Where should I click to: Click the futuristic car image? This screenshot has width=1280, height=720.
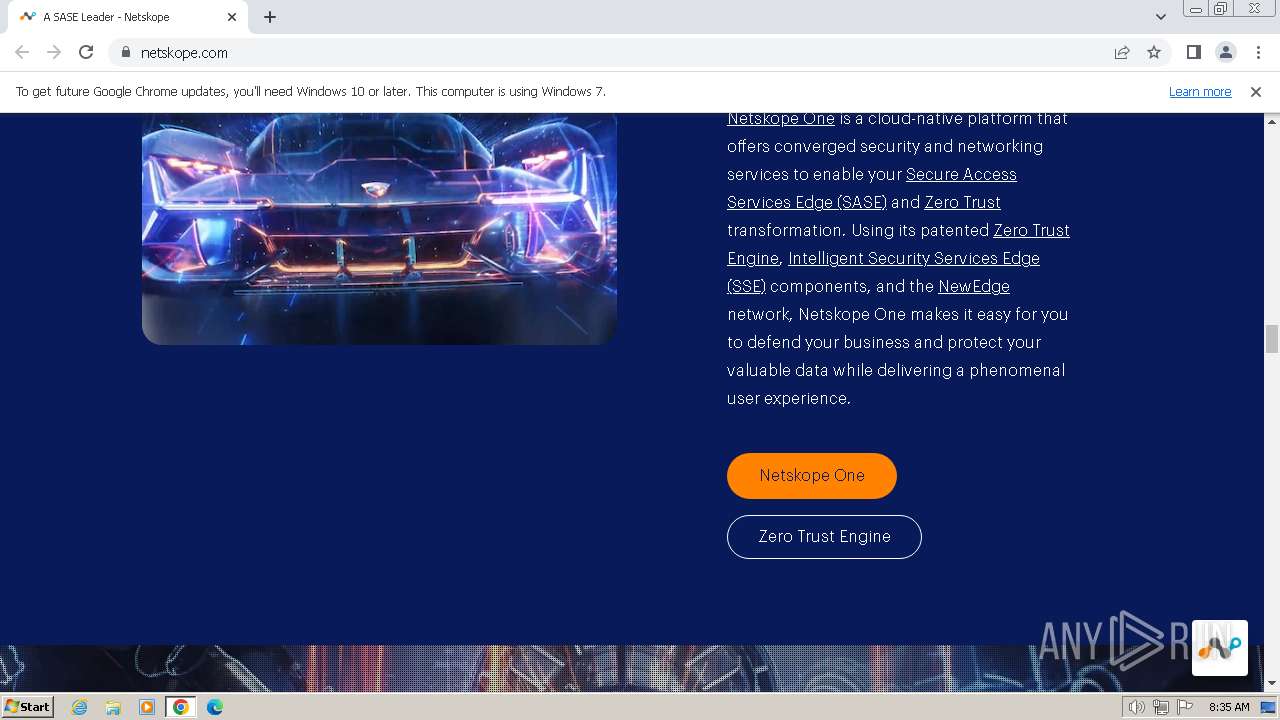(x=379, y=228)
